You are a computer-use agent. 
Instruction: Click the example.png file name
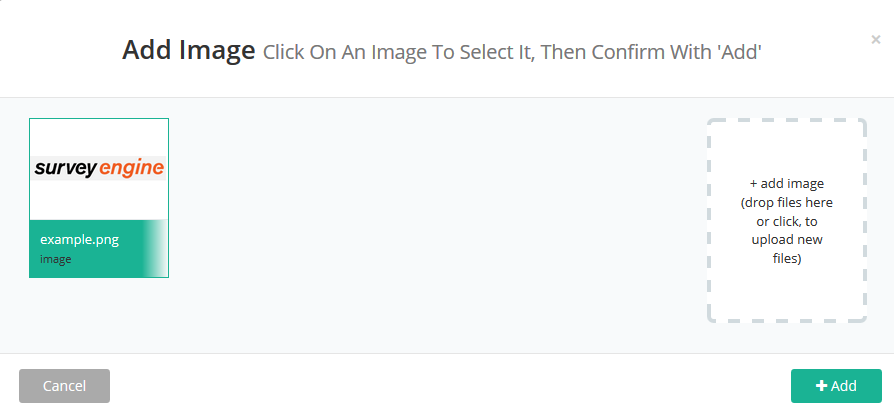tap(74, 240)
